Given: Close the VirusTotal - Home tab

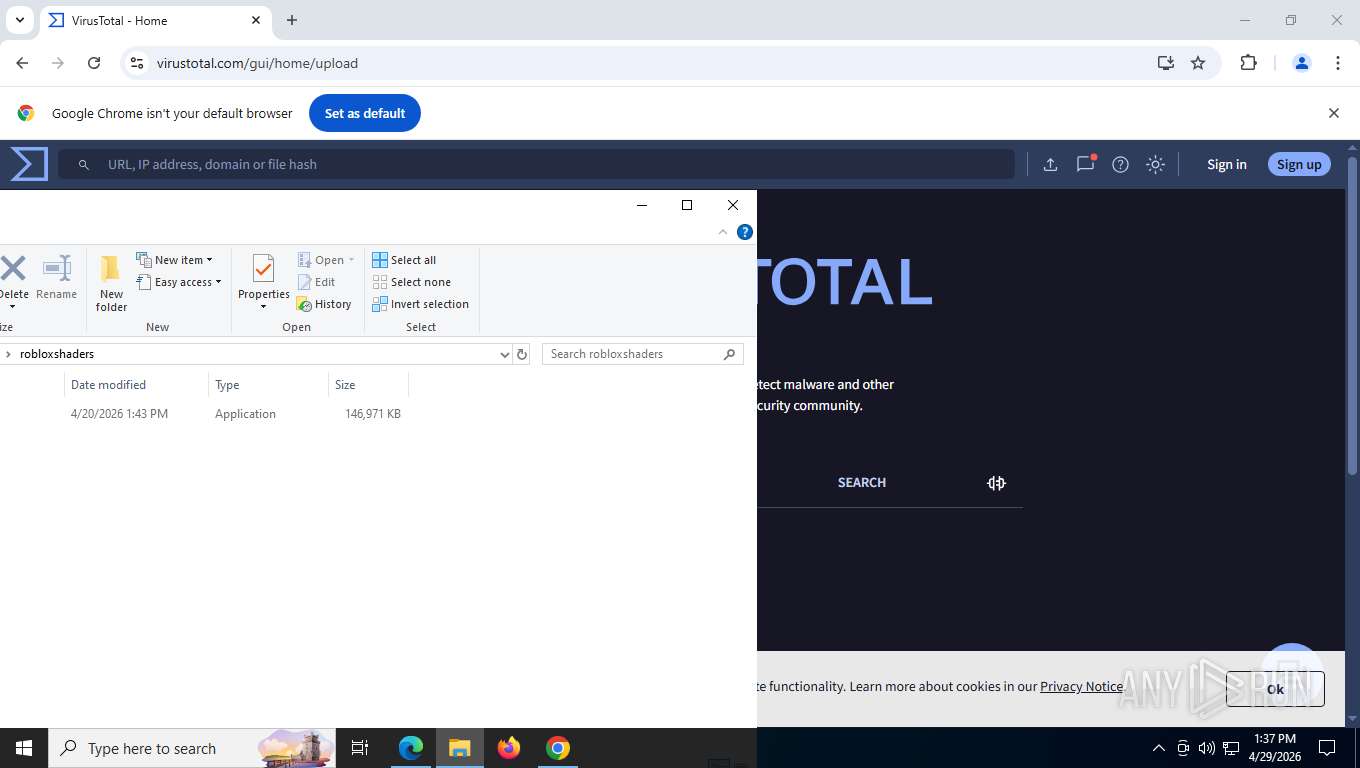Looking at the screenshot, I should click(256, 20).
